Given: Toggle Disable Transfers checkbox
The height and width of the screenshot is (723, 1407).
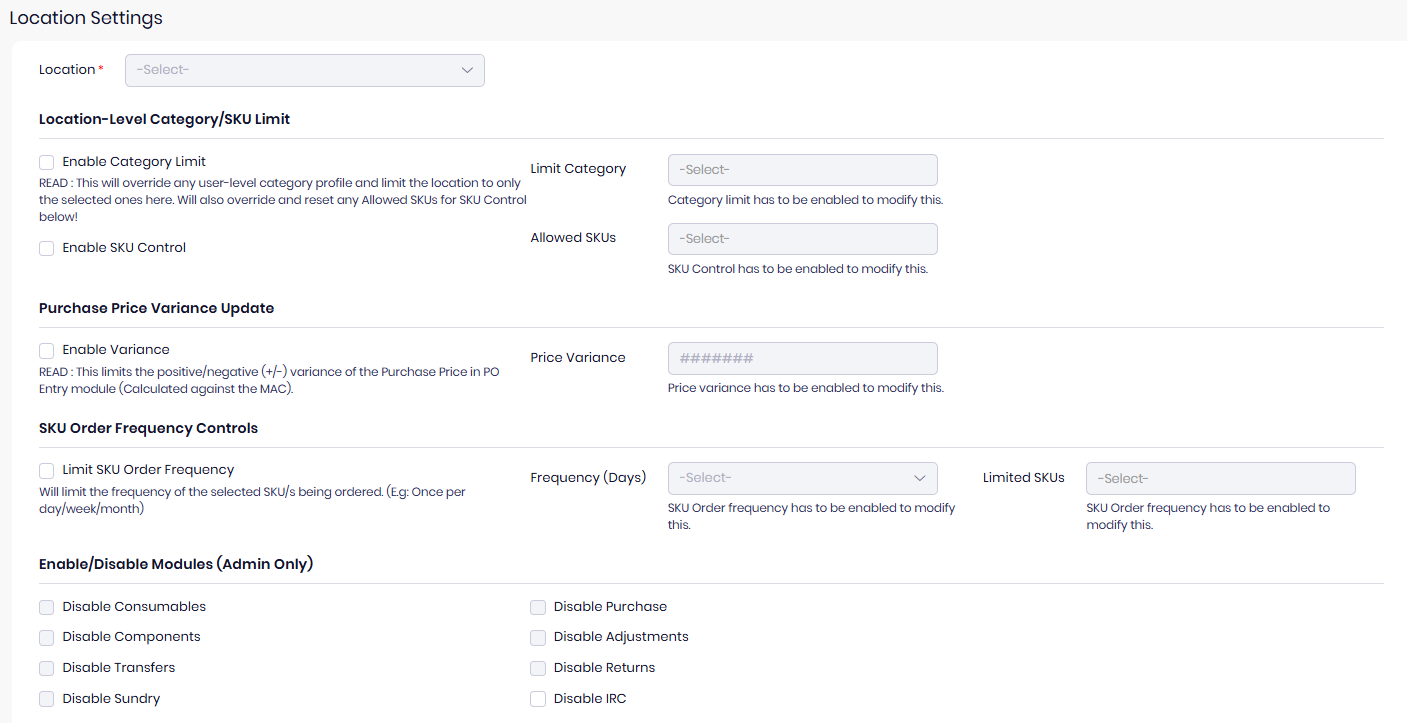Looking at the screenshot, I should click(x=47, y=668).
